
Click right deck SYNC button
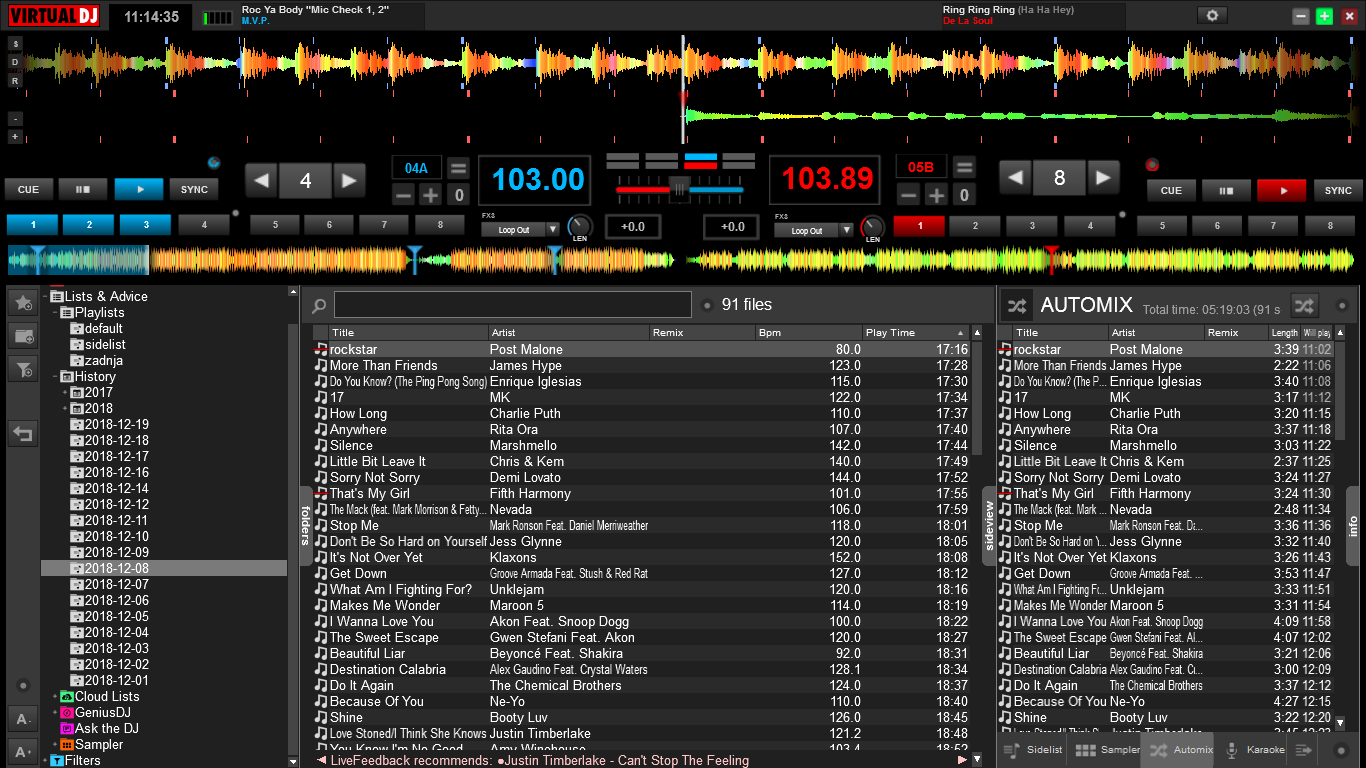click(x=1338, y=190)
